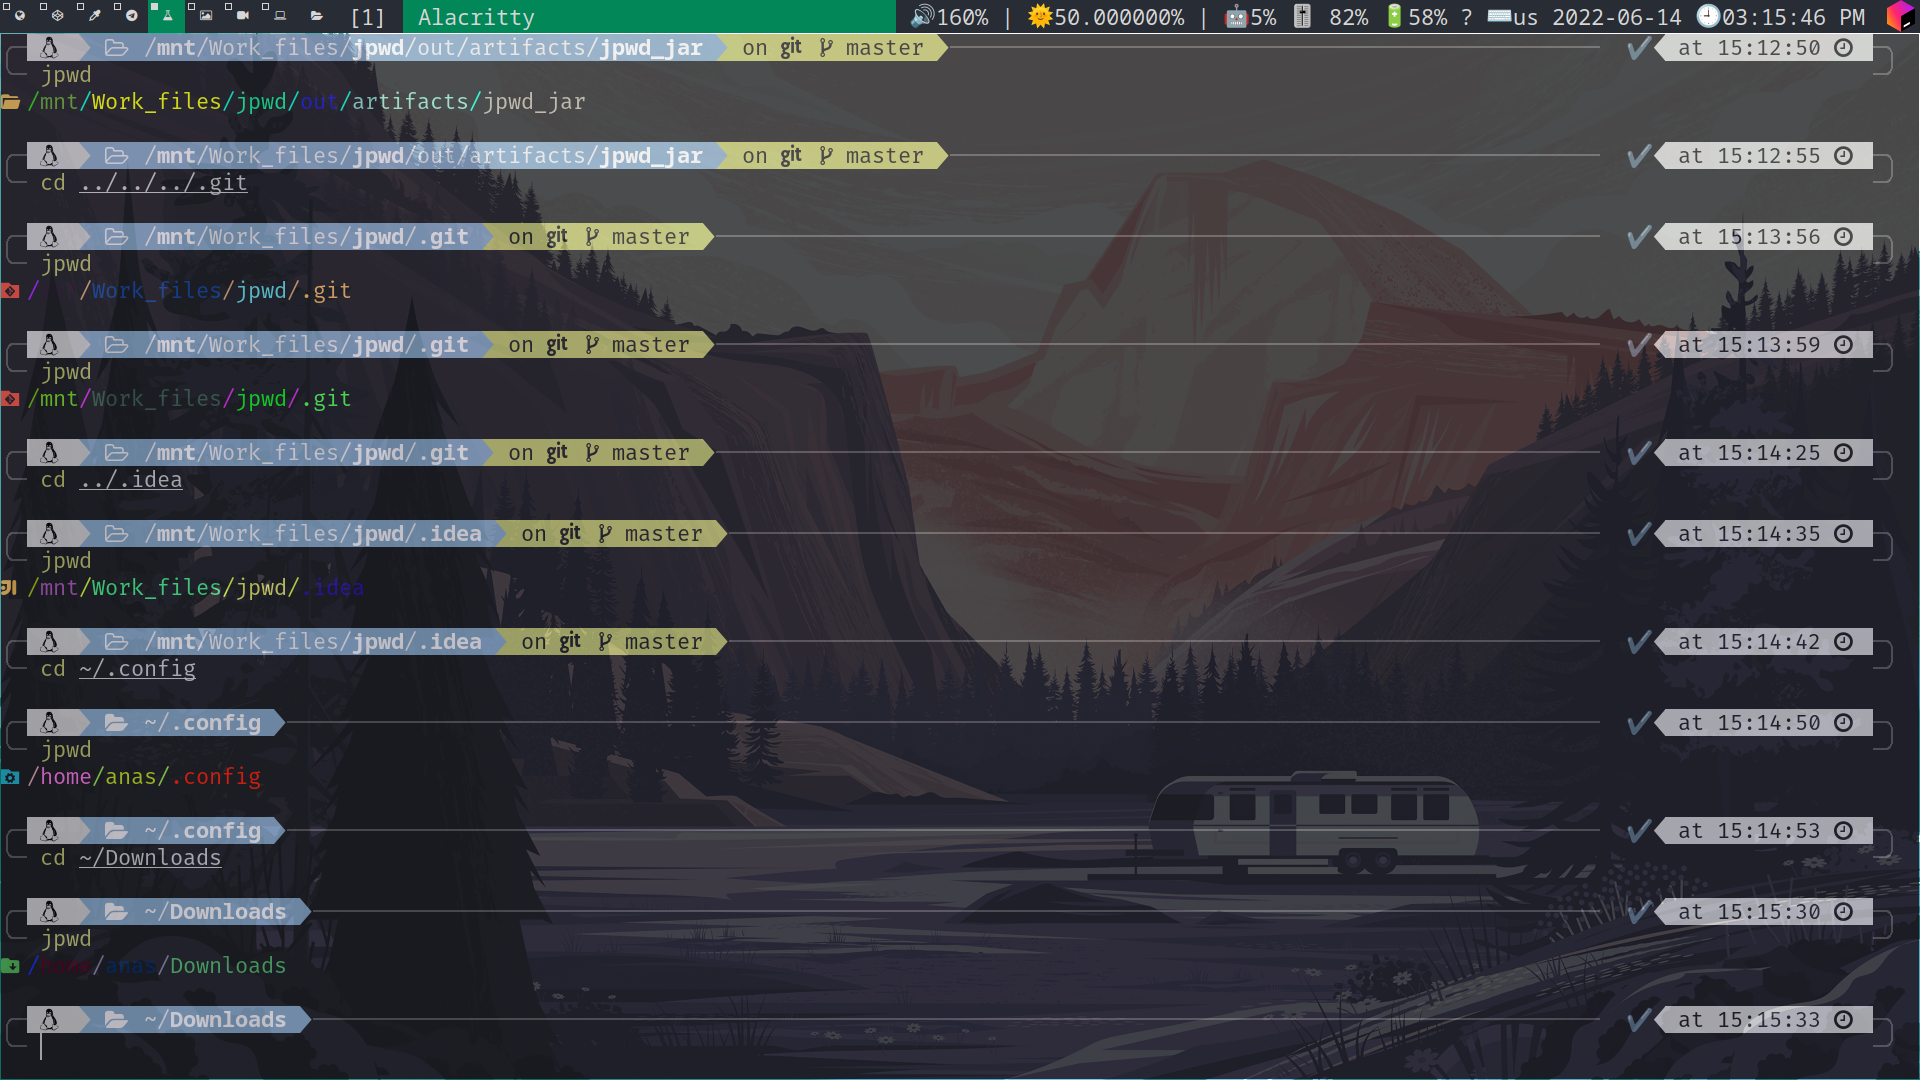Click the sun brightness 50% widget
Screen dimensions: 1920x1080
[x=1105, y=17]
